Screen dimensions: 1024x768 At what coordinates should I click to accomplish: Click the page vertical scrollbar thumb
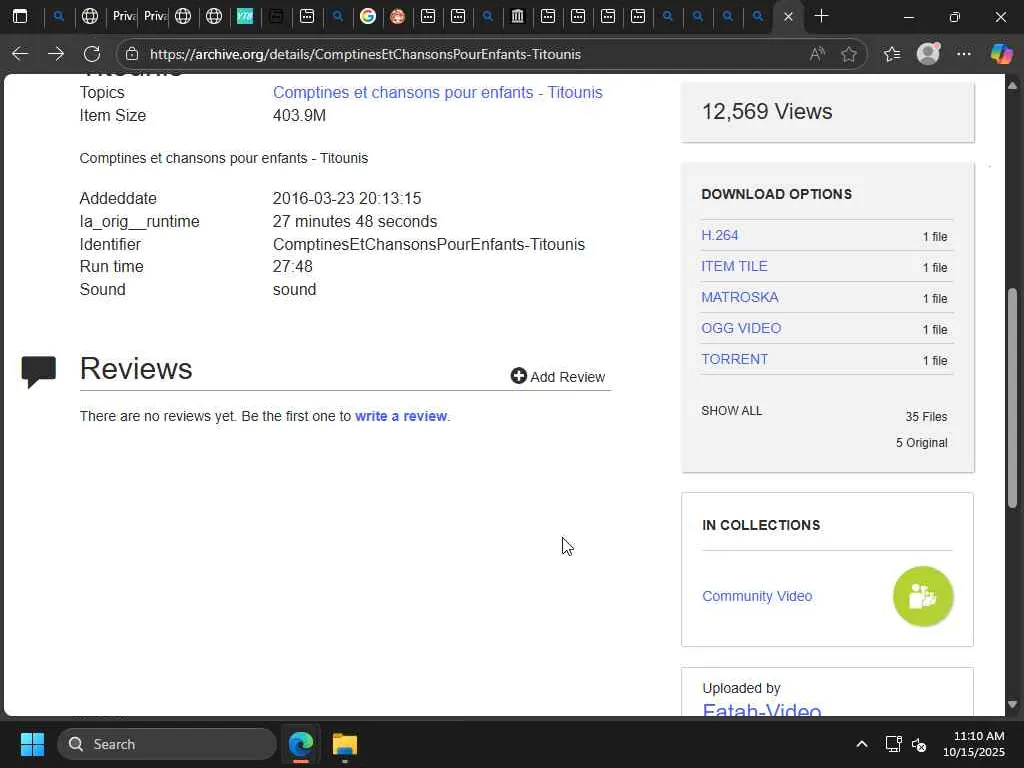pos(1012,398)
